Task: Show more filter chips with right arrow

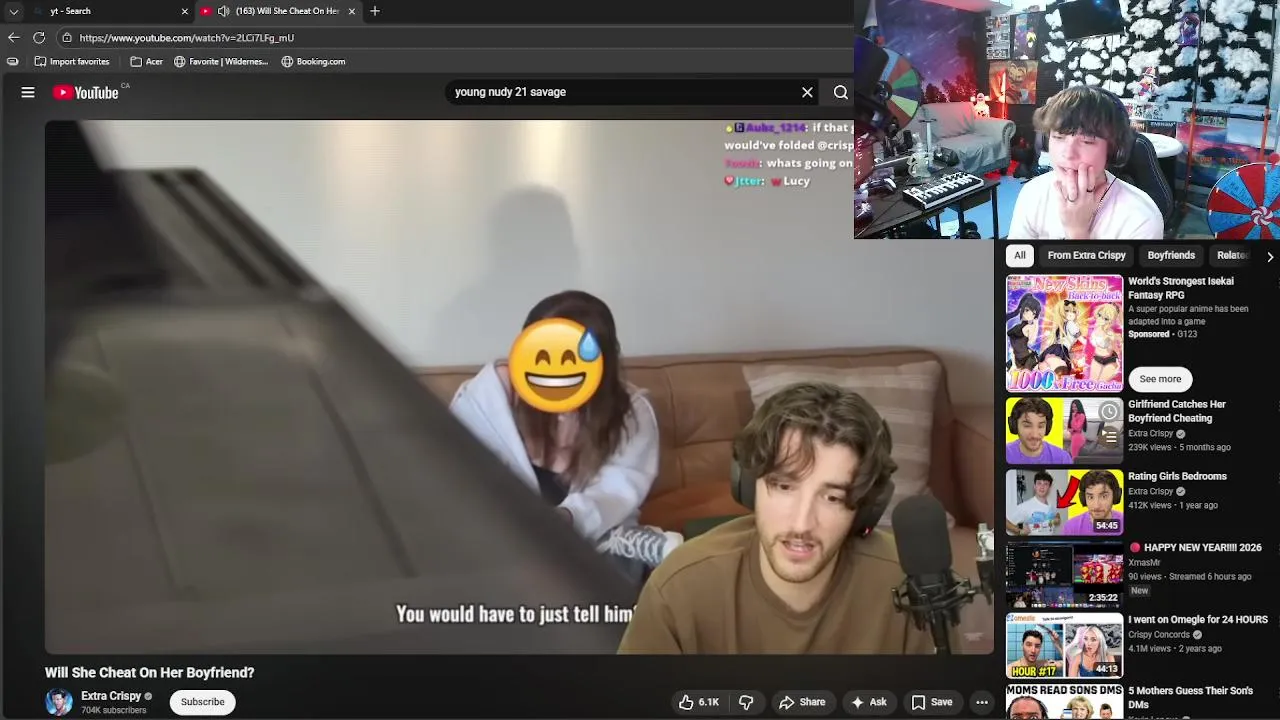Action: coord(1270,256)
